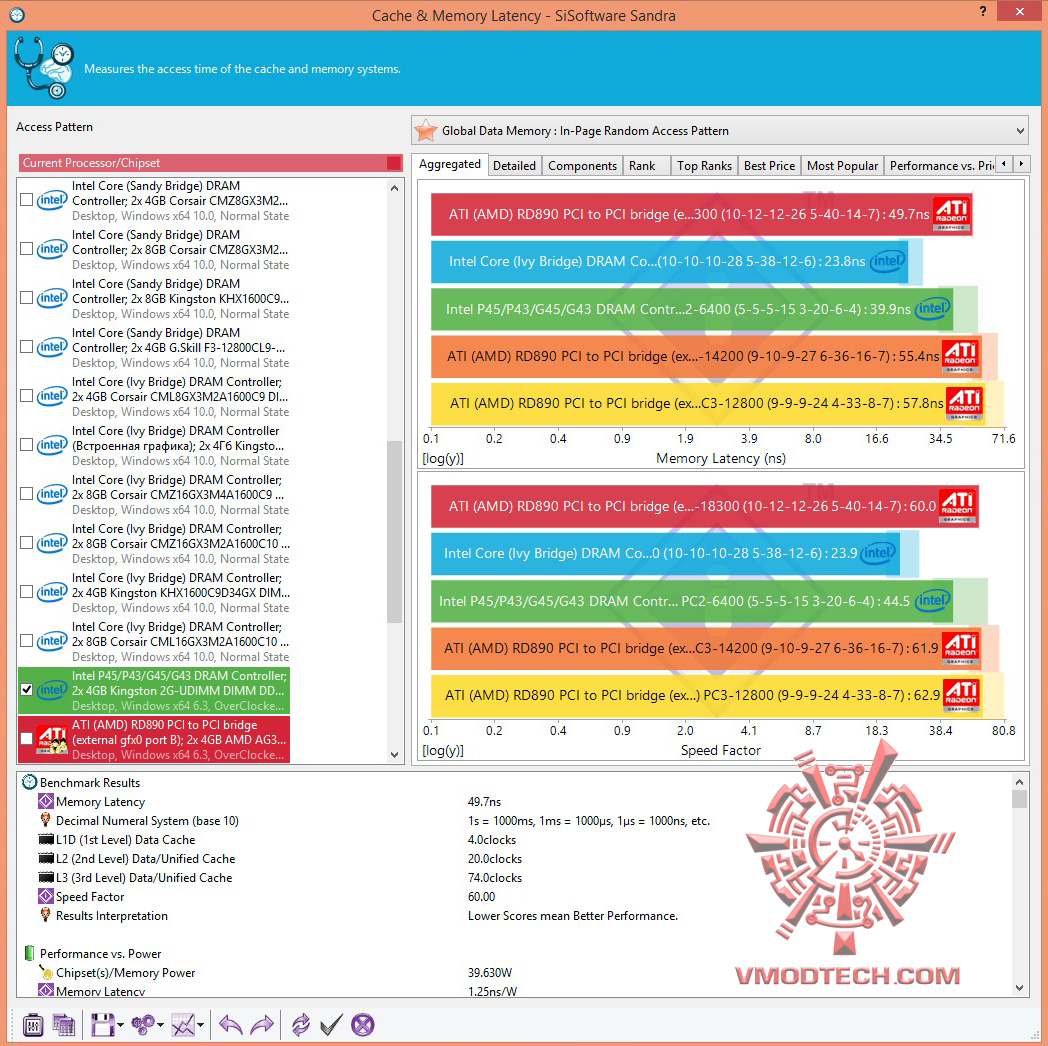Click the Help question mark icon
Image resolution: width=1048 pixels, height=1046 pixels.
click(982, 11)
